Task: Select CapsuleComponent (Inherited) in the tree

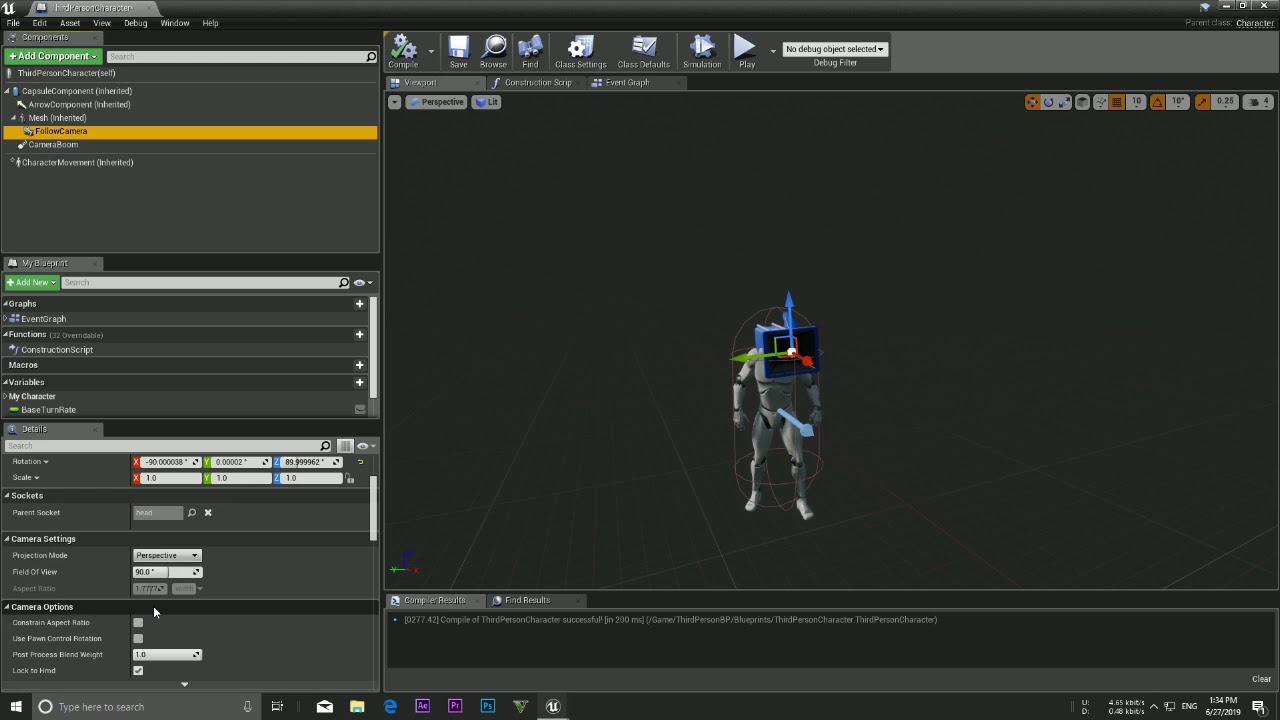Action: coord(77,91)
